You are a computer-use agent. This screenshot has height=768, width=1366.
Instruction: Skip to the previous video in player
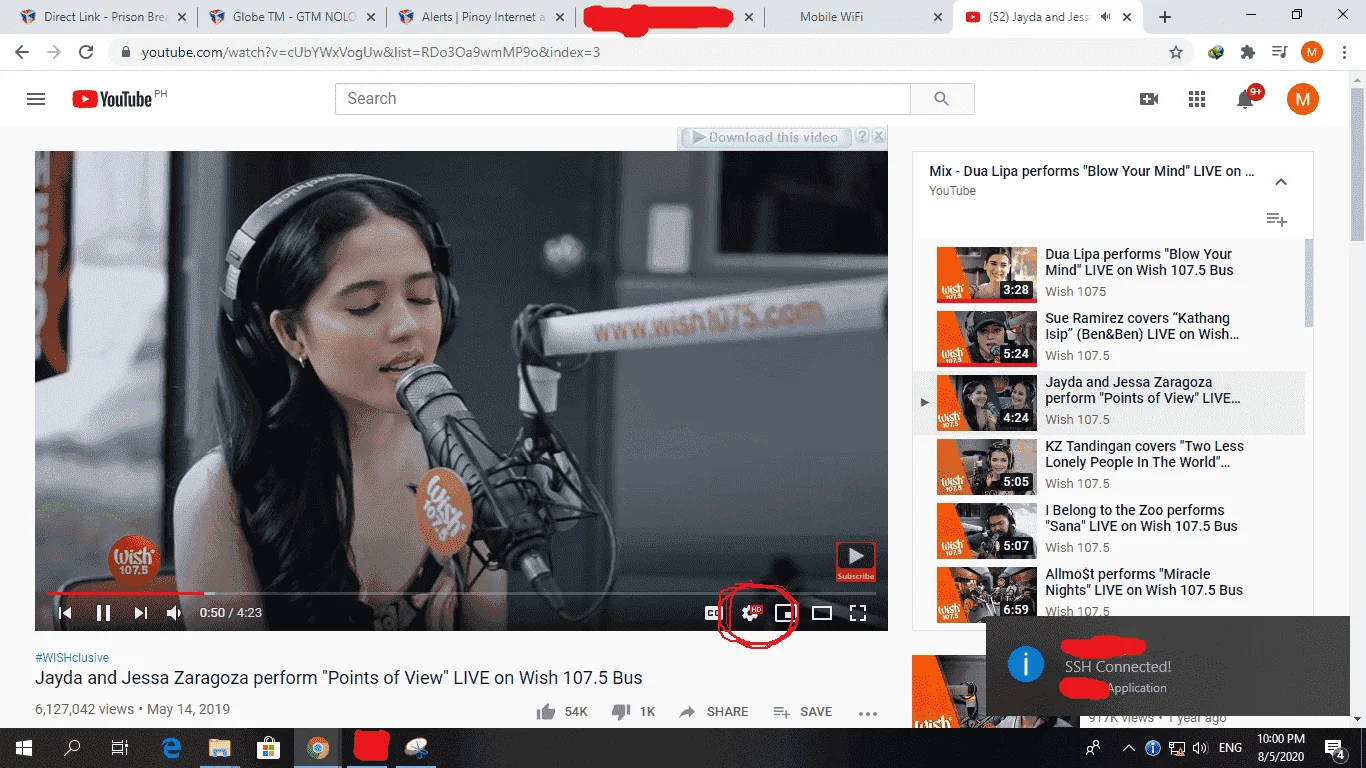(65, 613)
